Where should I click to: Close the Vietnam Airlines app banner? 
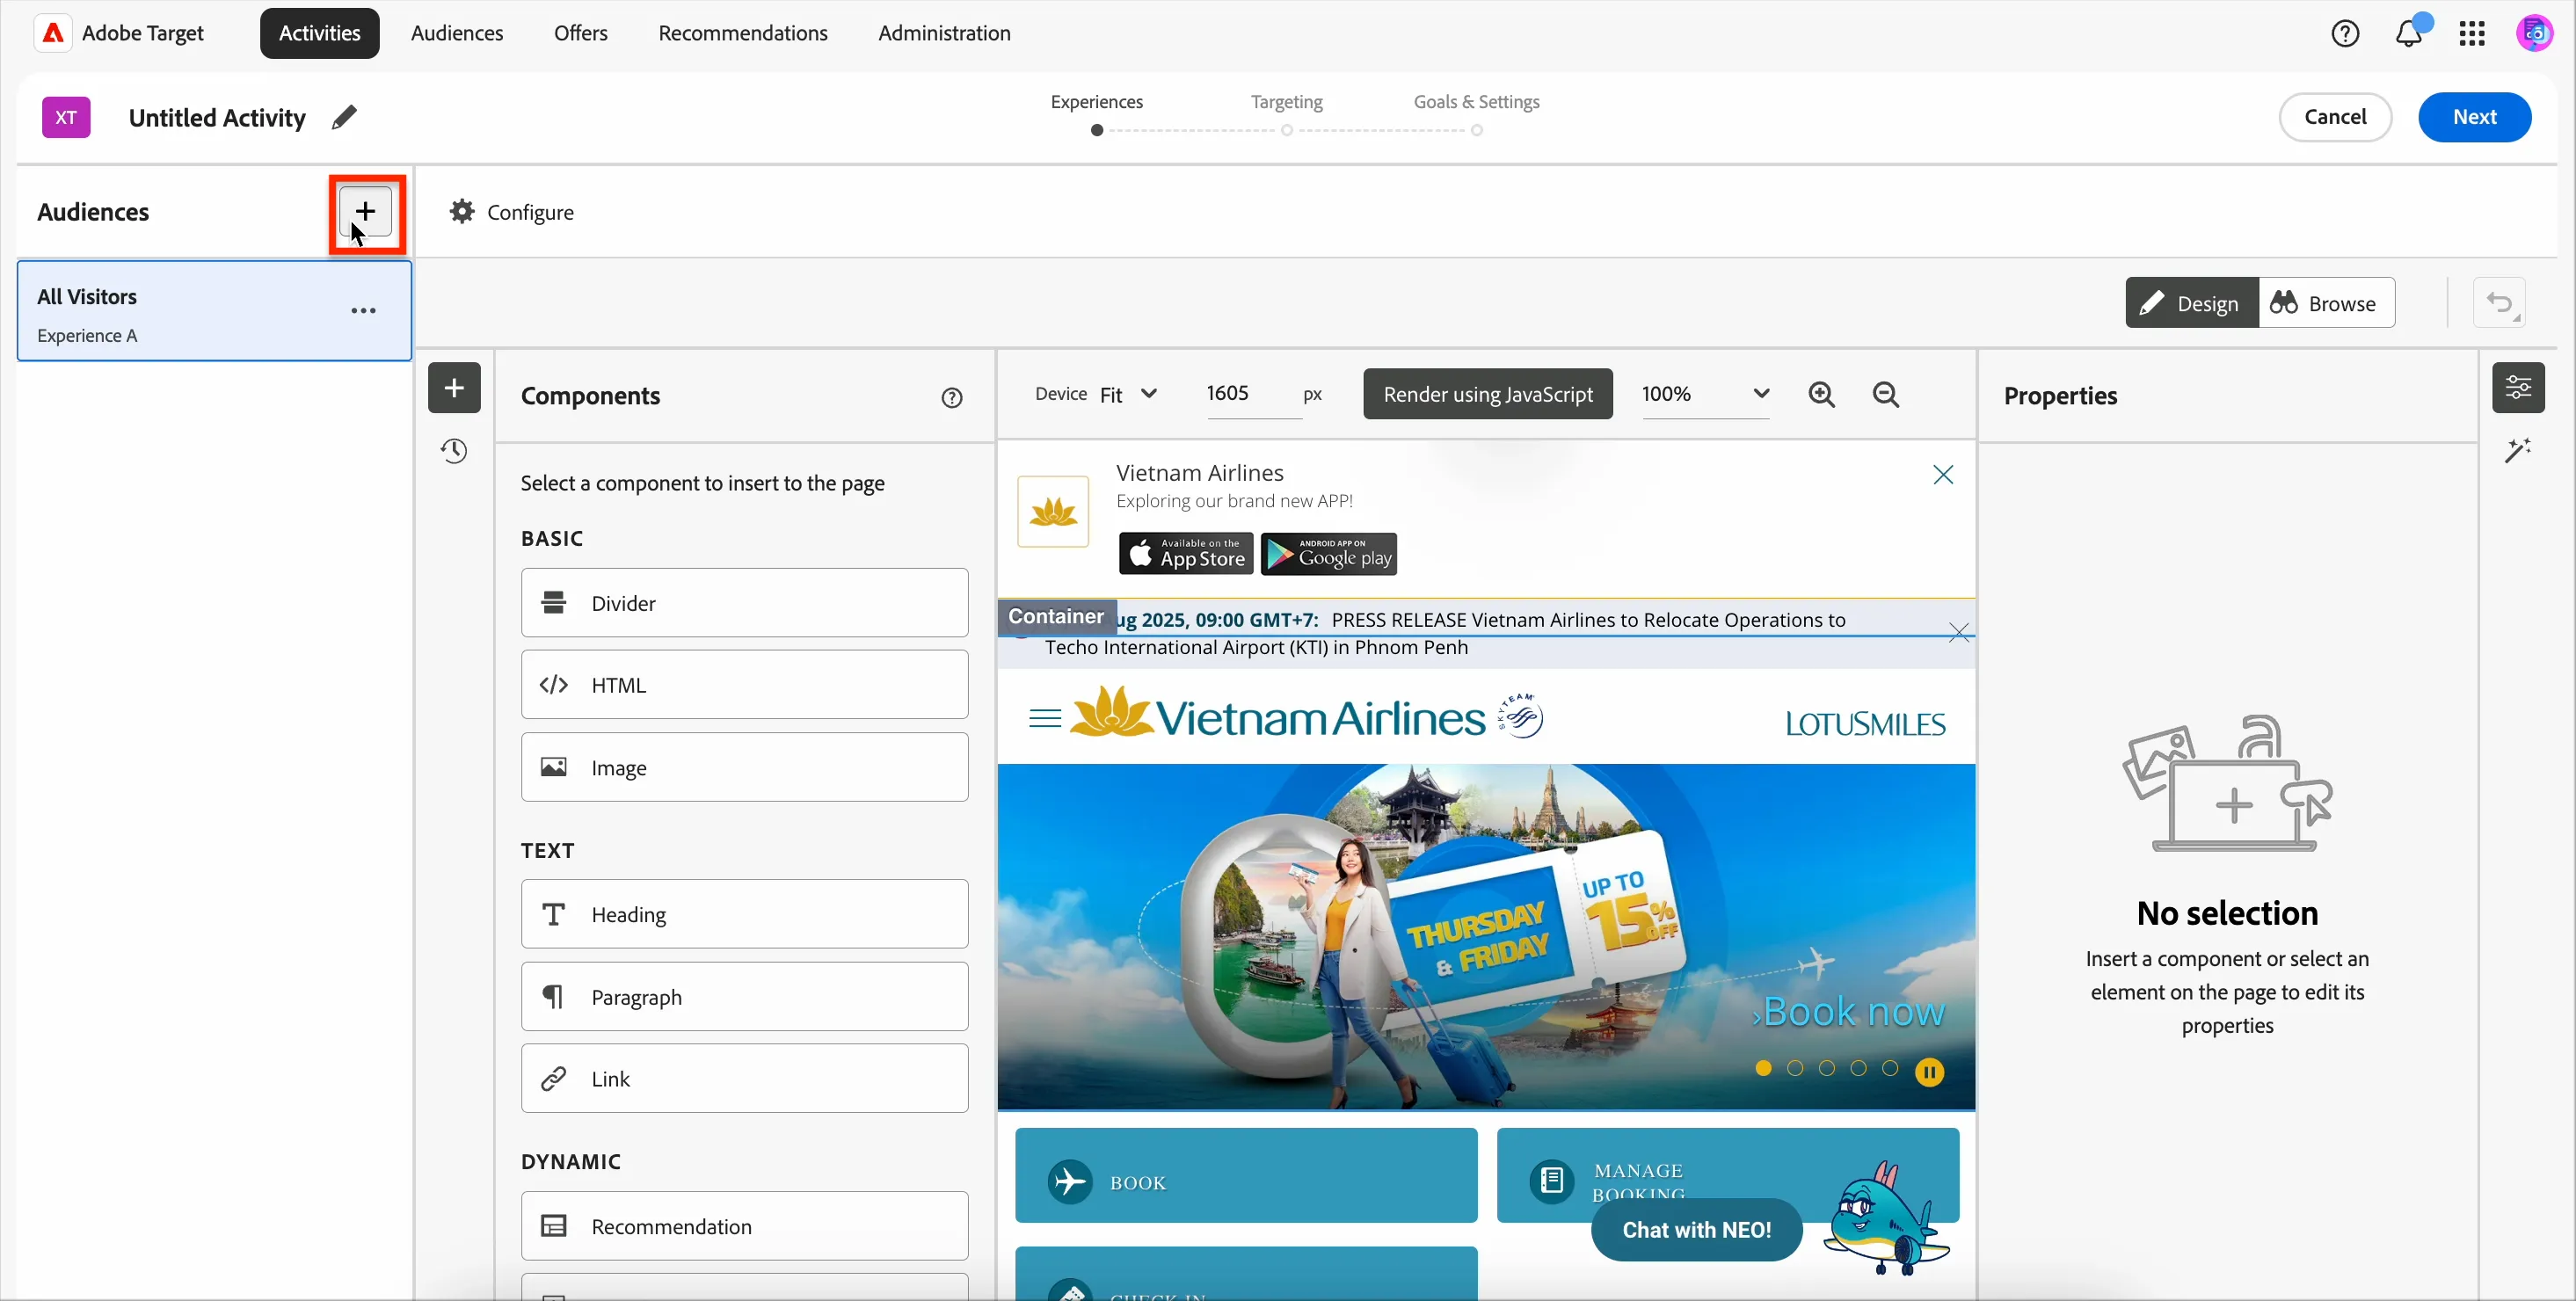point(1943,475)
